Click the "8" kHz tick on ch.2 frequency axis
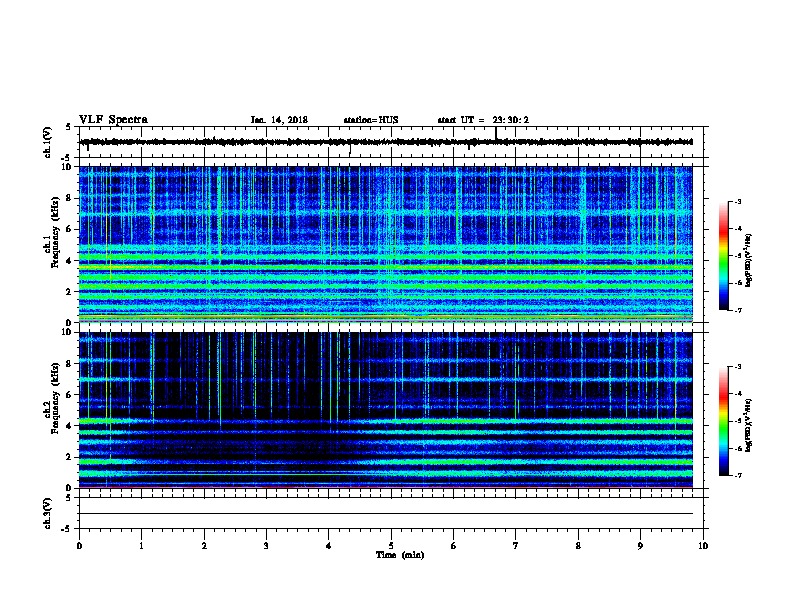This screenshot has width=792, height=612. [x=69, y=364]
